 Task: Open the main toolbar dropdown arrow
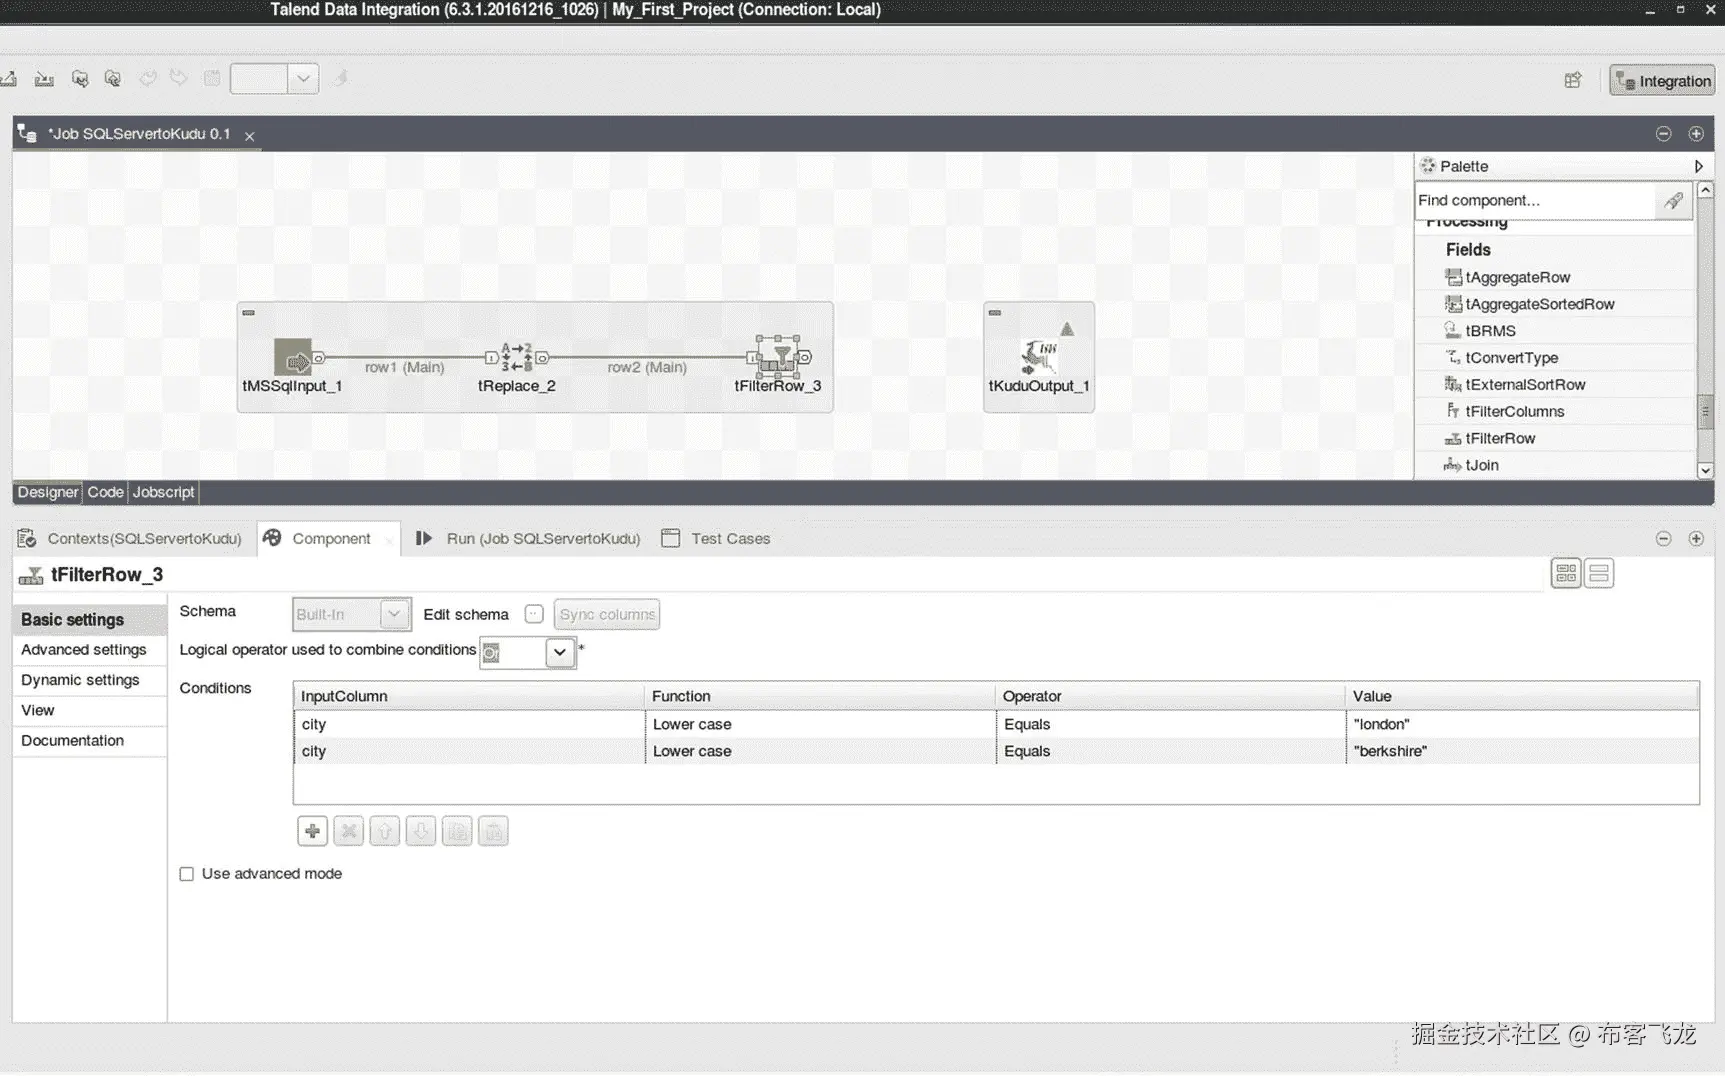tap(303, 79)
